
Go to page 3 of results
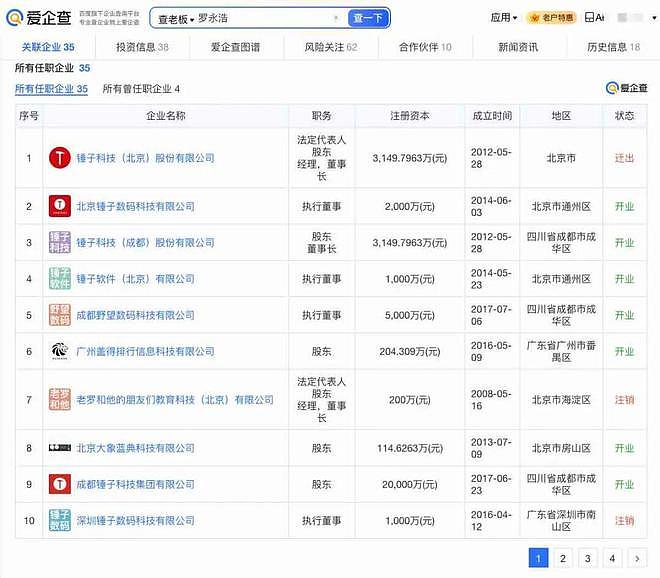coord(588,558)
